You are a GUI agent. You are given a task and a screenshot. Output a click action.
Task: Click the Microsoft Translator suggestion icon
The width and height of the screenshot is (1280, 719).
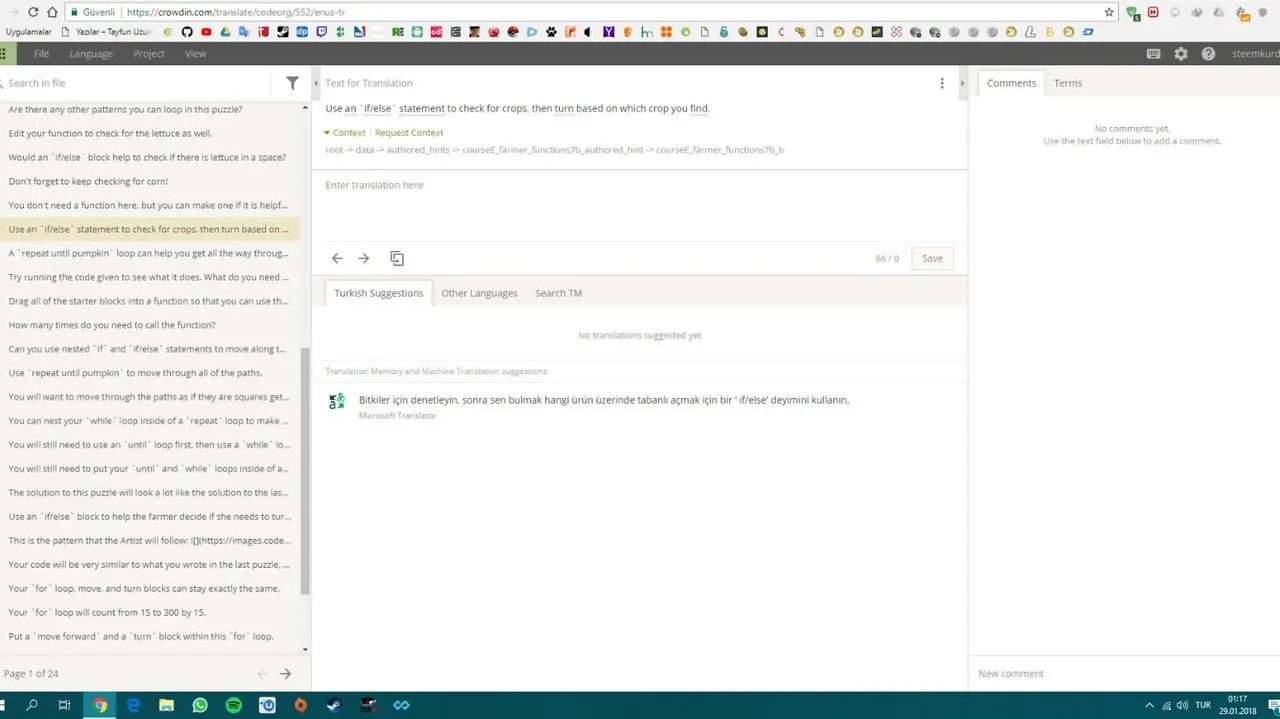coord(337,401)
